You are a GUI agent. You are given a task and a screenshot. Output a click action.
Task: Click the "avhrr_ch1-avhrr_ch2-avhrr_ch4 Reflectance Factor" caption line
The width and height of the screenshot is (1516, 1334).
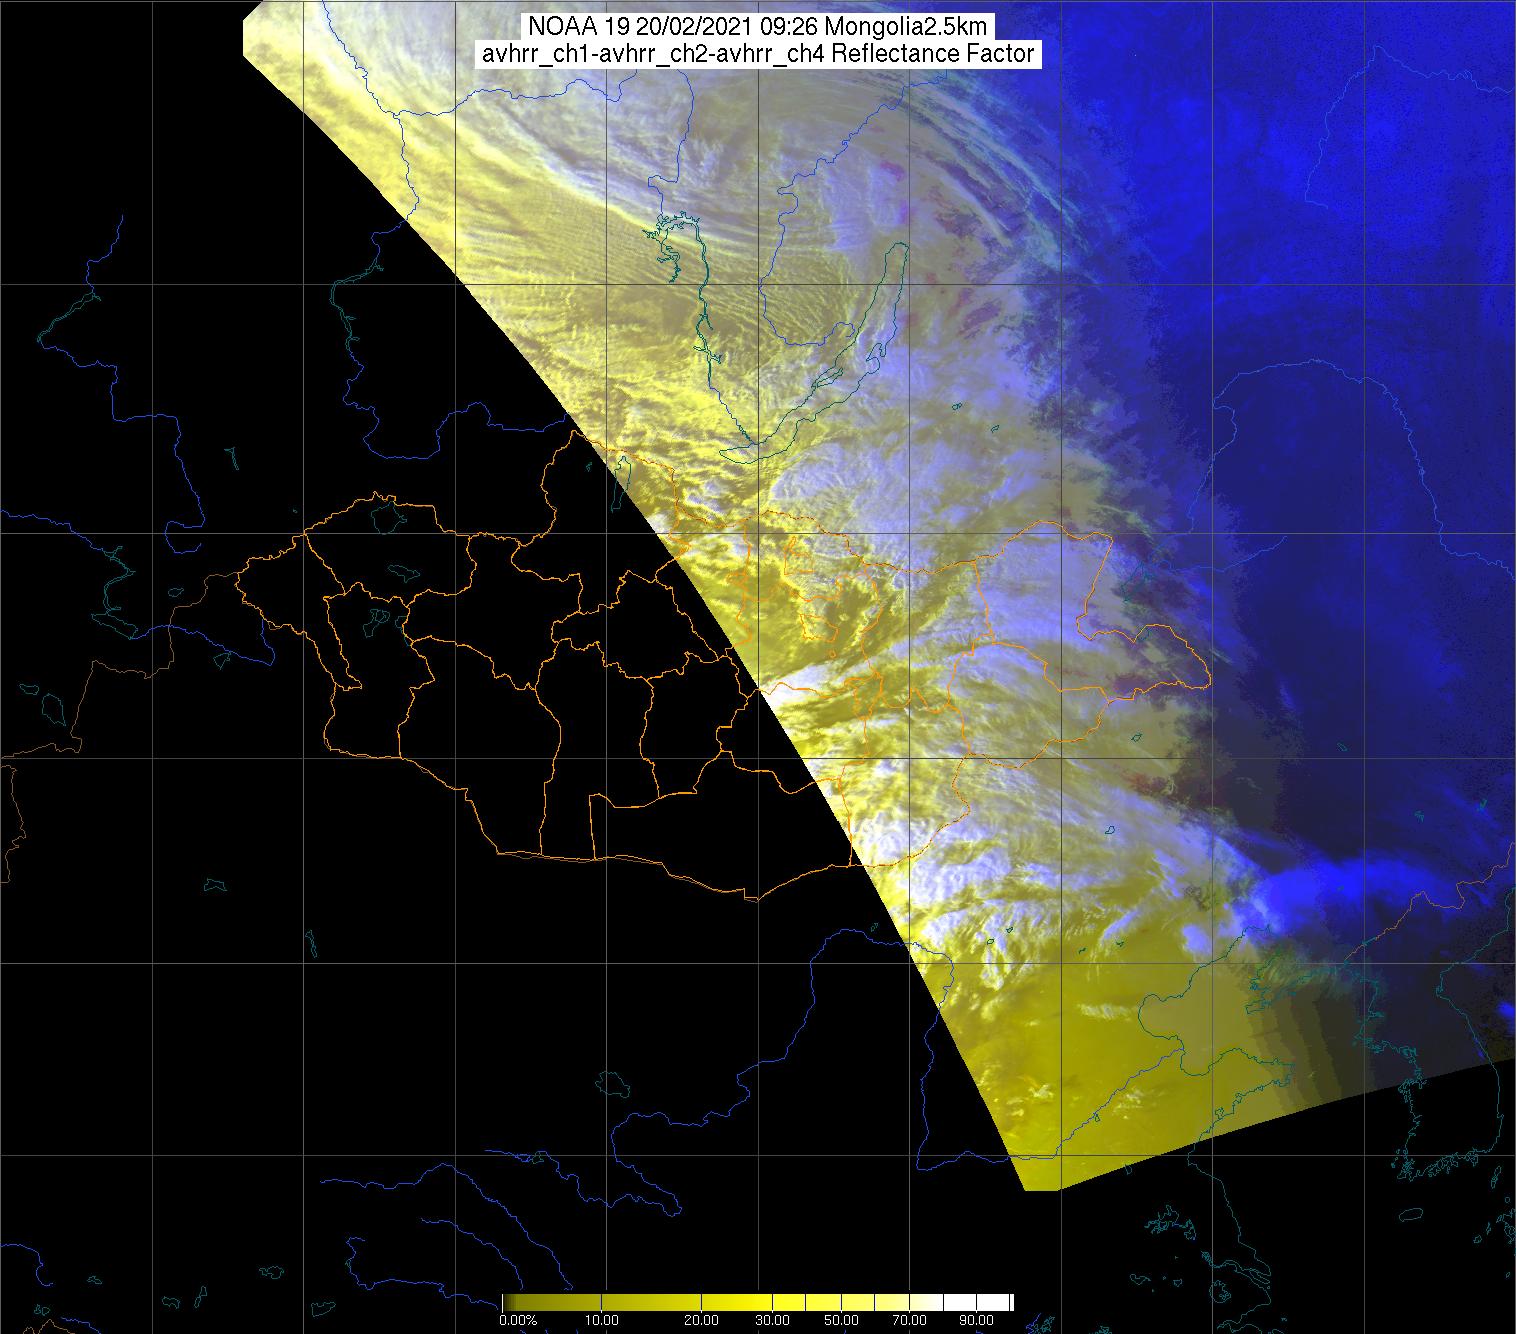coord(758,54)
